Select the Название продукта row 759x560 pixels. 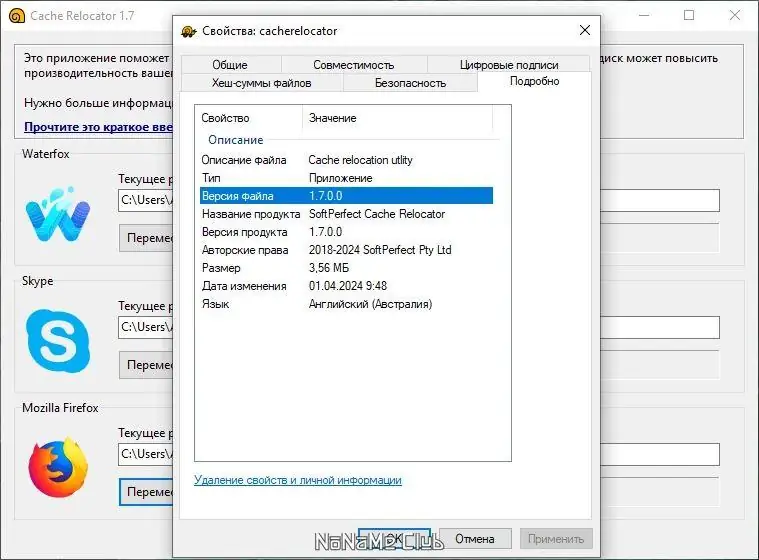pos(347,213)
